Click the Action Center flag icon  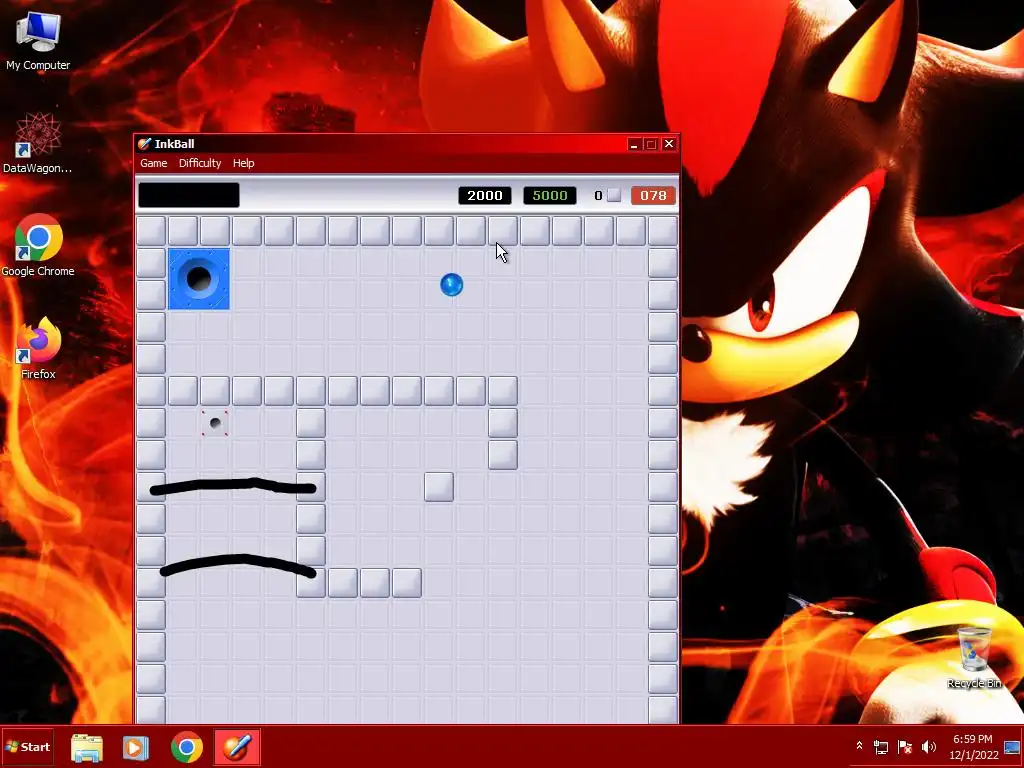[905, 746]
